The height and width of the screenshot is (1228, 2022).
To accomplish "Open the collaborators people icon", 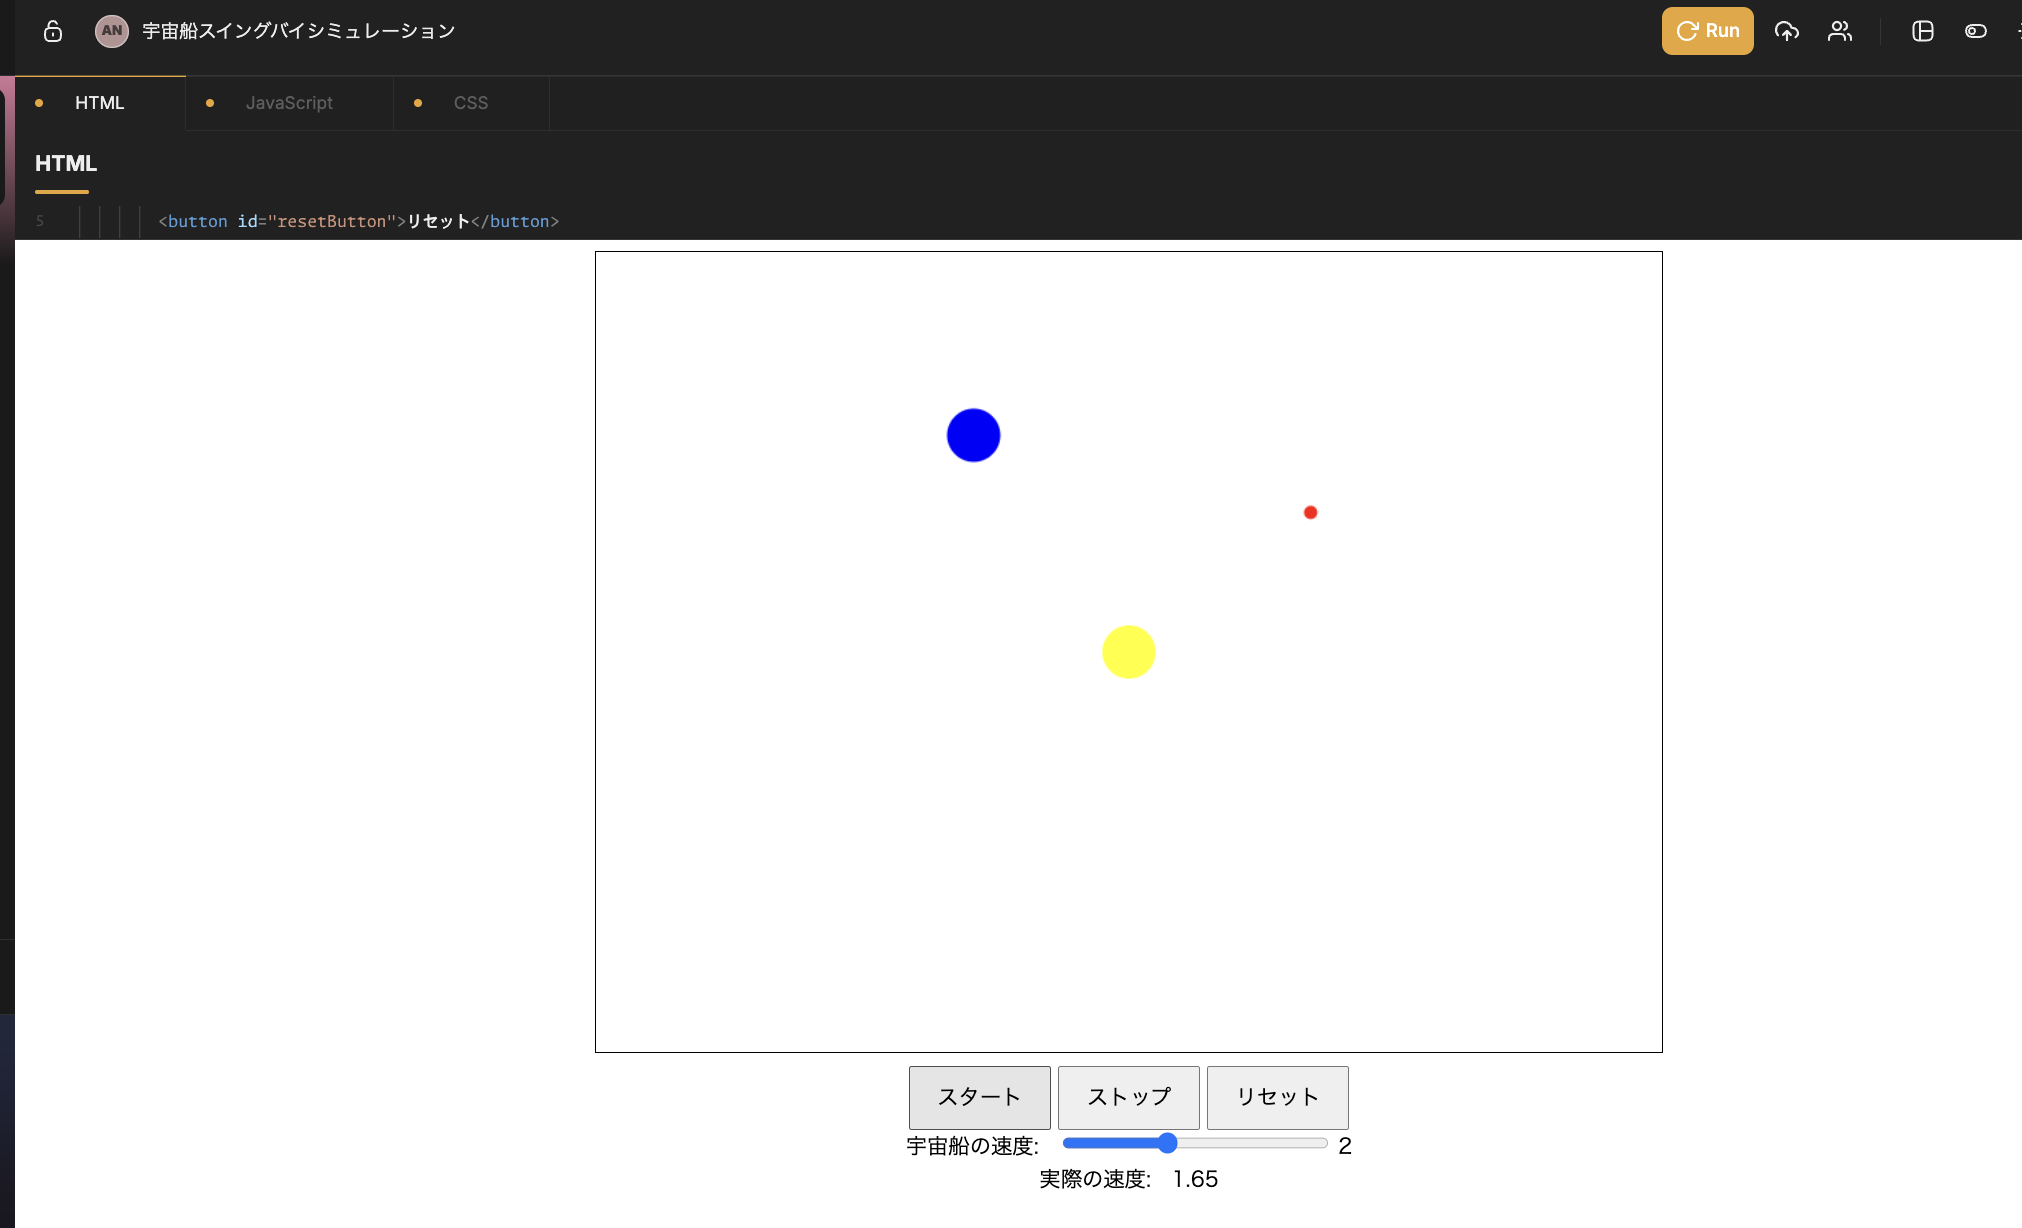I will click(x=1840, y=31).
